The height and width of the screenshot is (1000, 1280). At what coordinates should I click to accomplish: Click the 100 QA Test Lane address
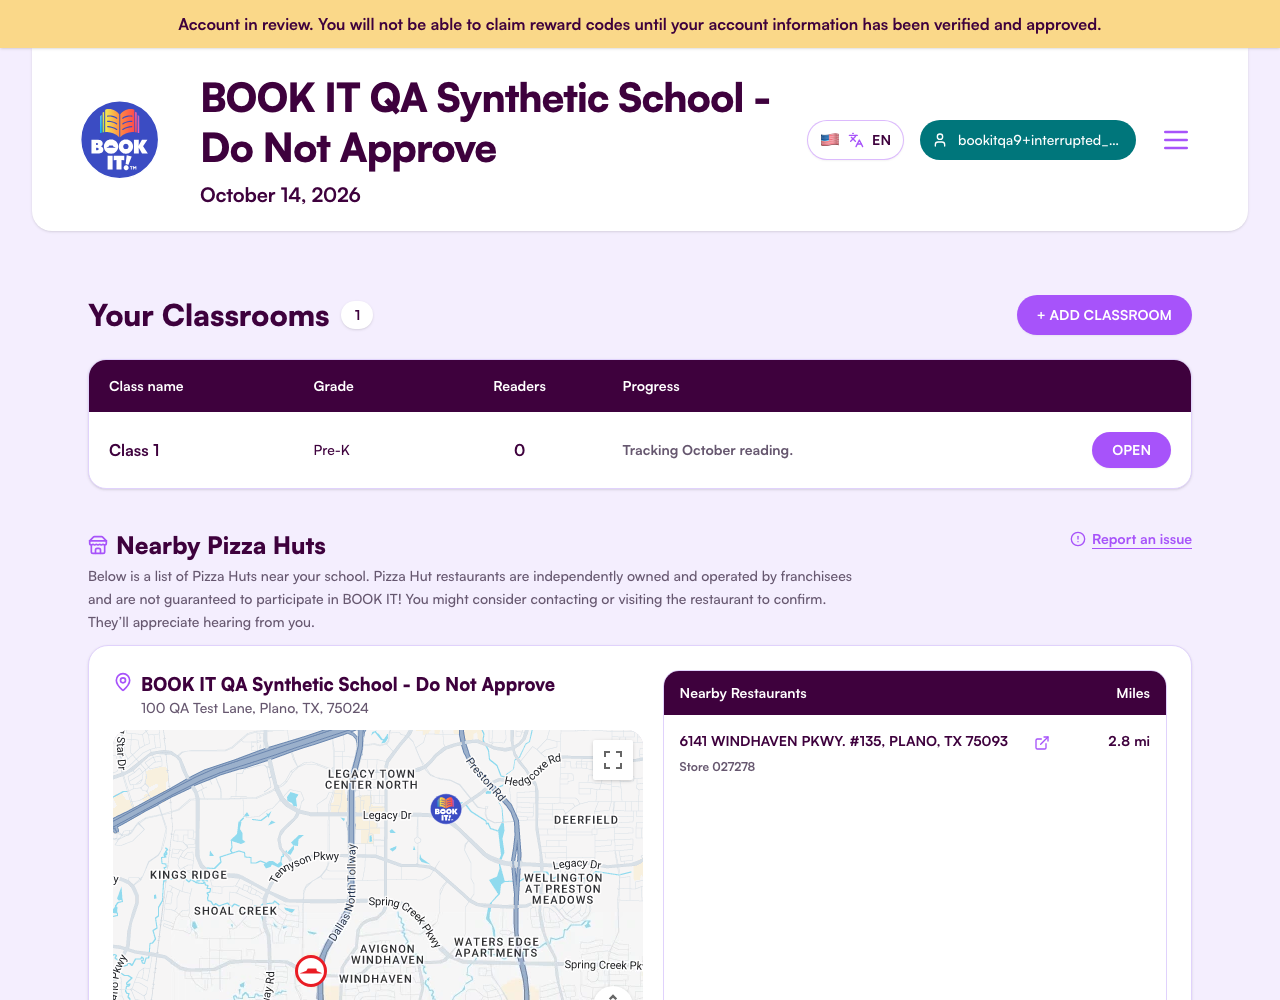point(255,708)
